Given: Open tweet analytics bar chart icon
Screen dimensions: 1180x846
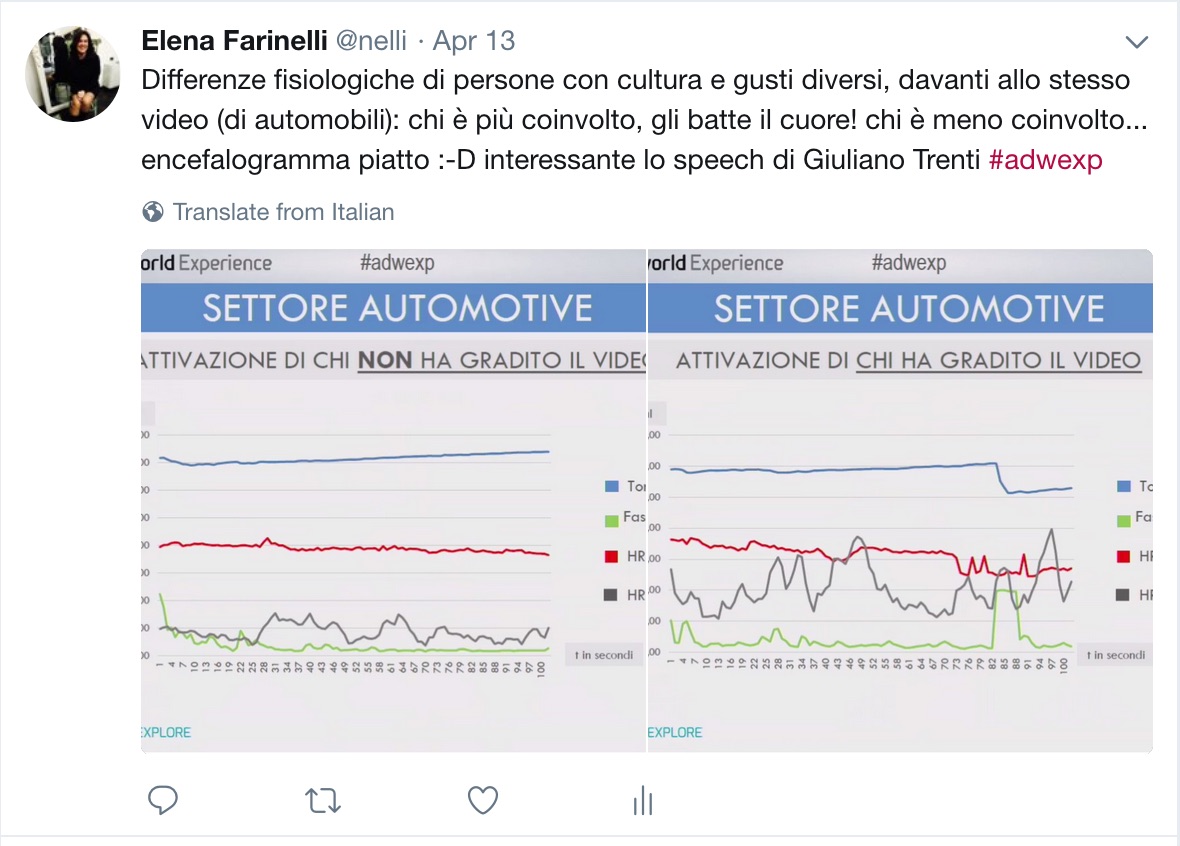Looking at the screenshot, I should click(643, 801).
